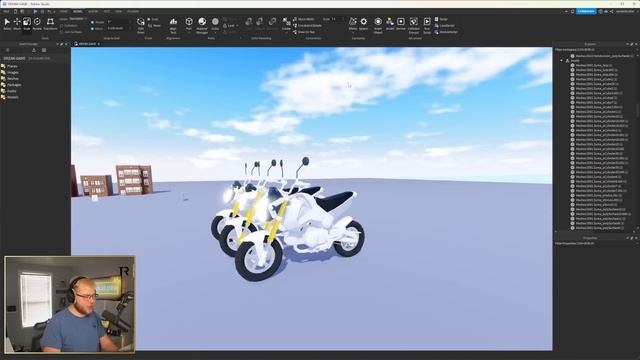Click the constraint Scale value field
This screenshot has height=360, width=640.
point(337,19)
